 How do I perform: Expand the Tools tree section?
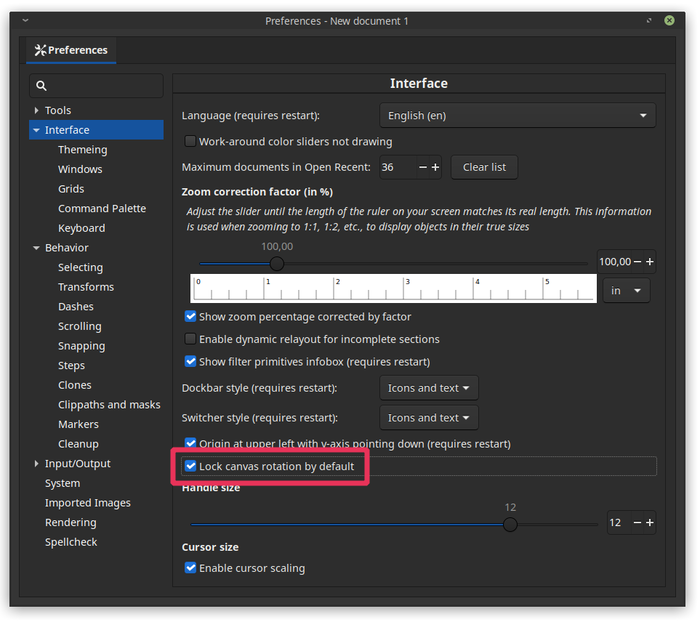37,111
